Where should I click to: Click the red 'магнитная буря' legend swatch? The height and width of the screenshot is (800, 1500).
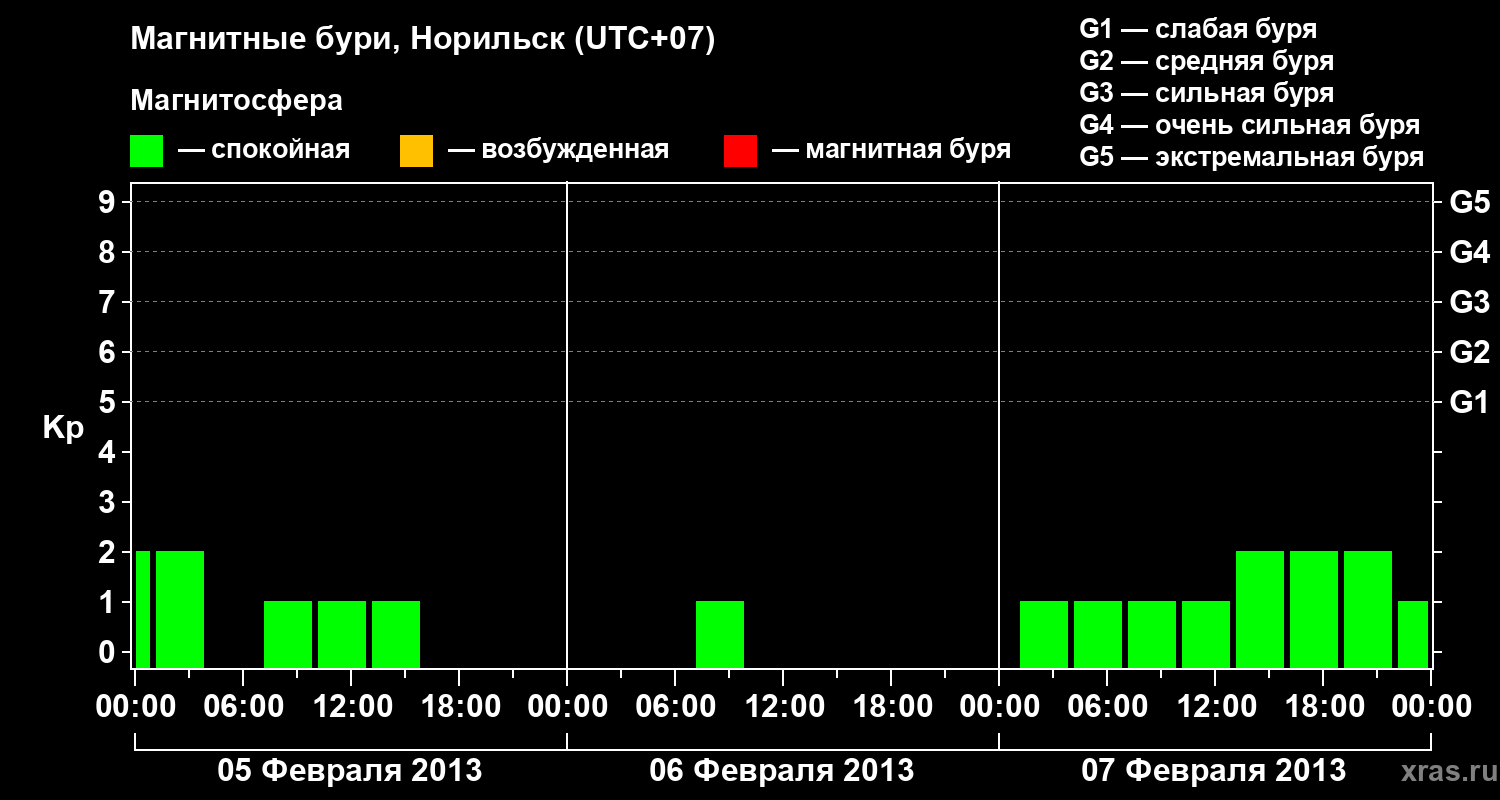(740, 151)
